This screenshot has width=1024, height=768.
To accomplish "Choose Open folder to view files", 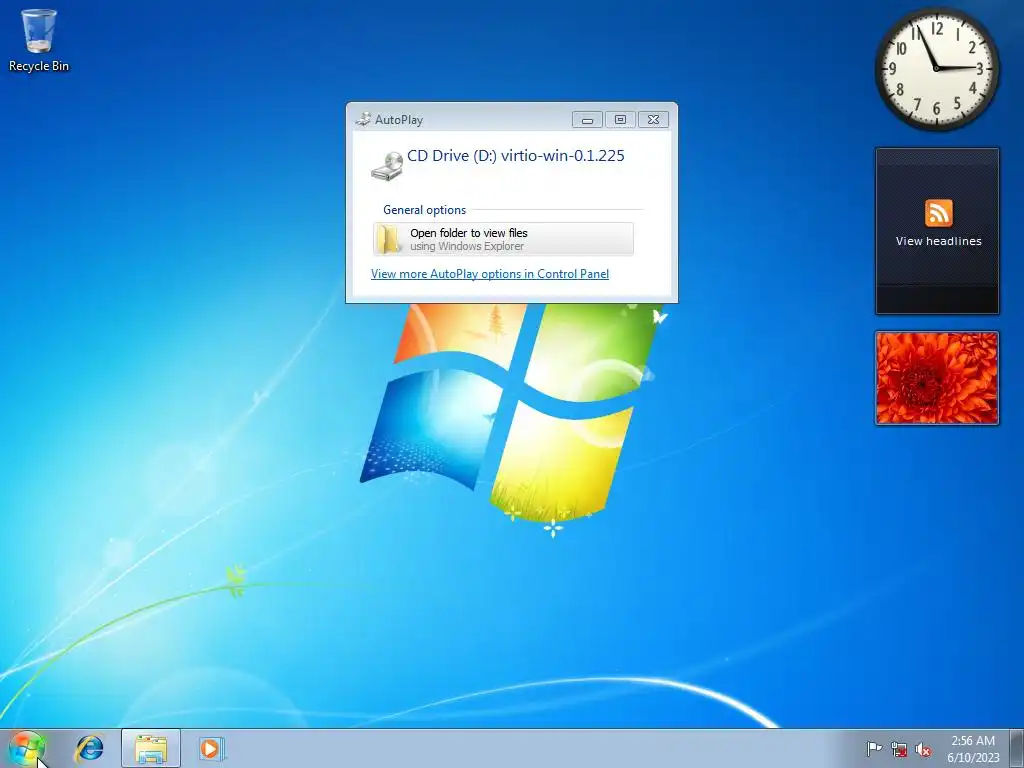I will [x=503, y=239].
